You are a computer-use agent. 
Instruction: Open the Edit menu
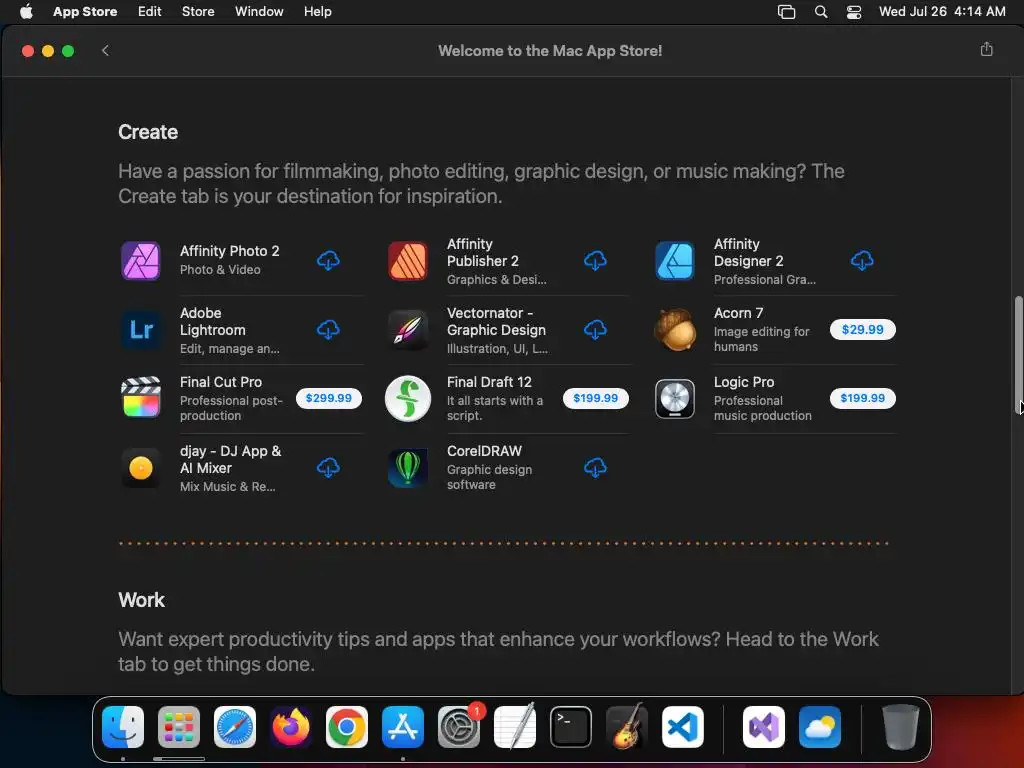tap(150, 12)
